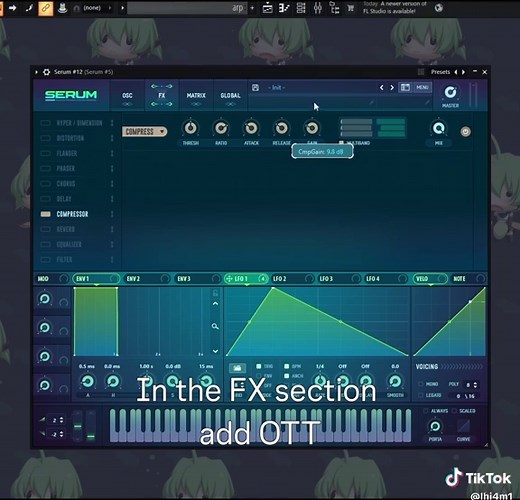
Task: Select next preset in FL wrapper Presets
Action: tap(463, 72)
